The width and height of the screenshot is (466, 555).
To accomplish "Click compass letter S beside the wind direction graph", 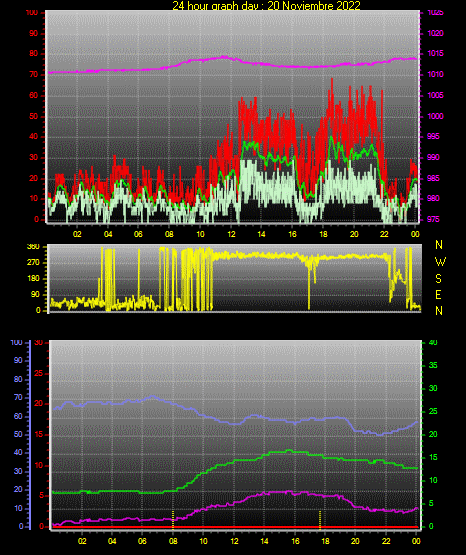I will click(x=438, y=279).
